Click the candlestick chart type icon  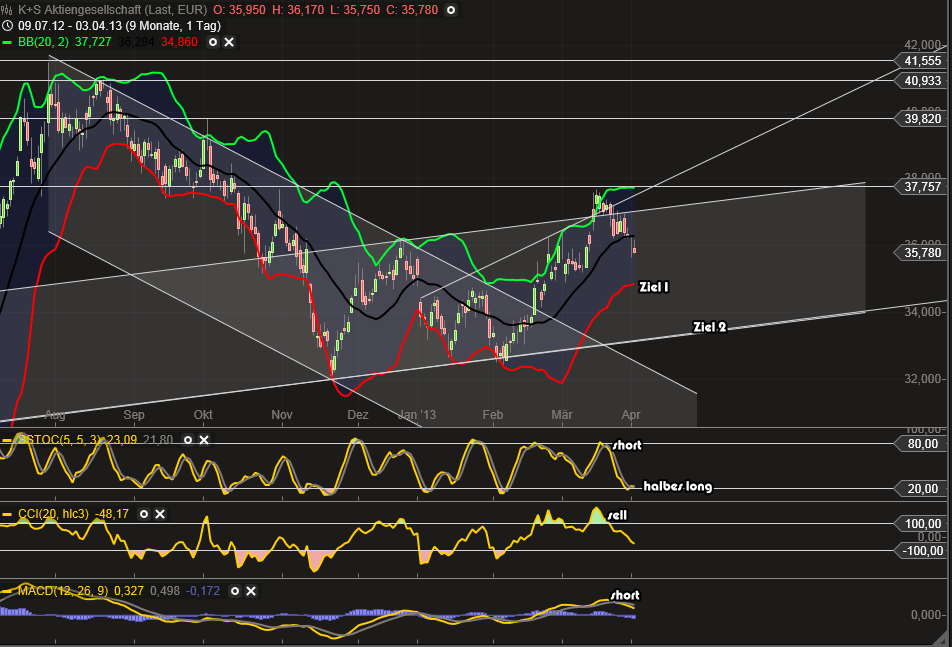[7, 10]
